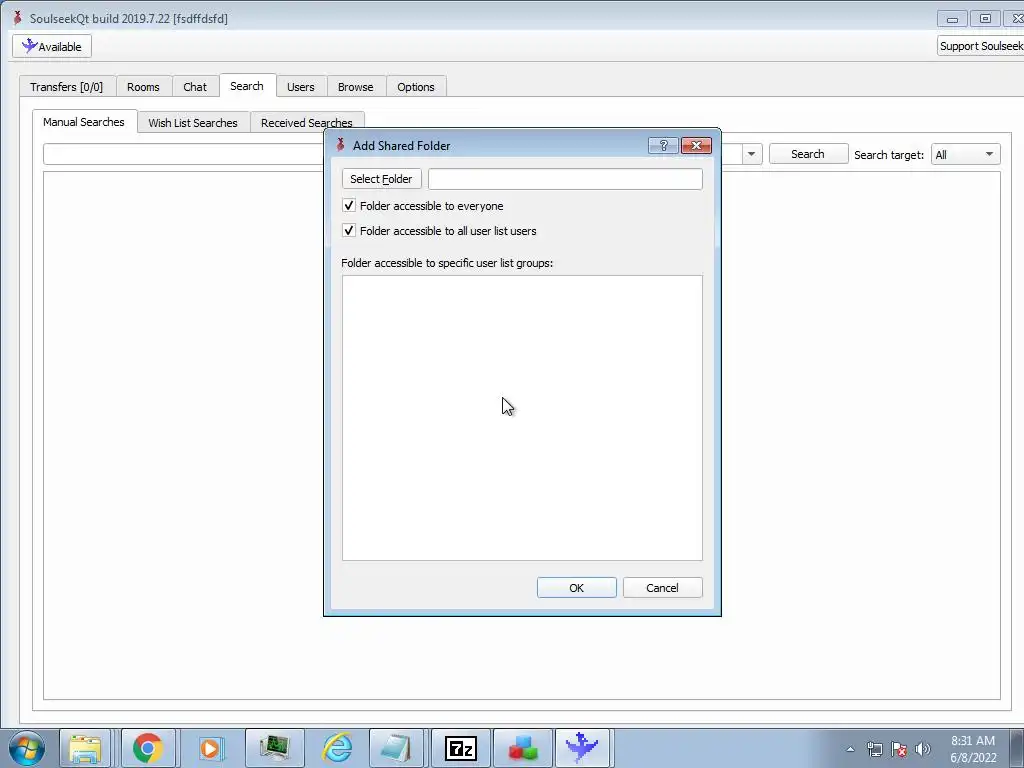Click the help question mark button in dialog
This screenshot has width=1024, height=768.
[664, 146]
